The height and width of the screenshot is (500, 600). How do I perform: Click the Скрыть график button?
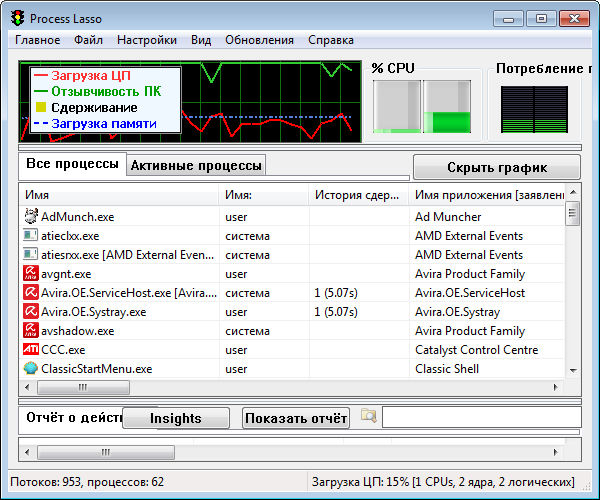pyautogui.click(x=497, y=167)
